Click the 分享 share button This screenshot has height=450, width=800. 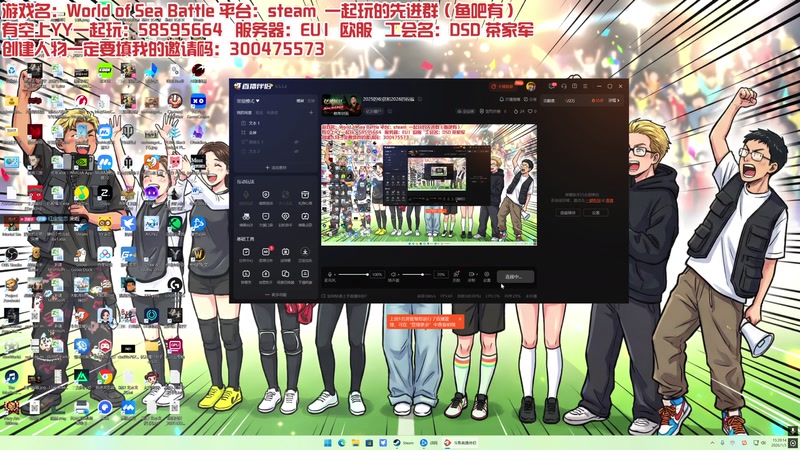pos(530,99)
